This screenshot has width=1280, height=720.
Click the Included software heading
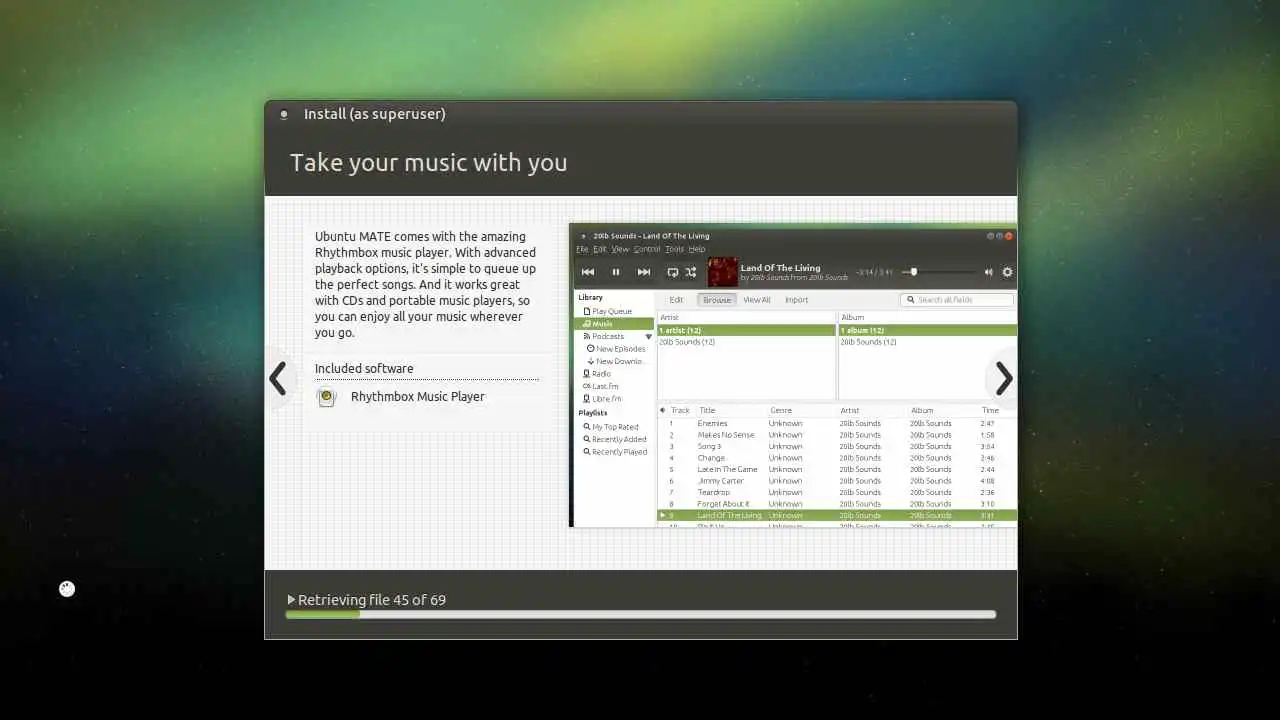[364, 368]
